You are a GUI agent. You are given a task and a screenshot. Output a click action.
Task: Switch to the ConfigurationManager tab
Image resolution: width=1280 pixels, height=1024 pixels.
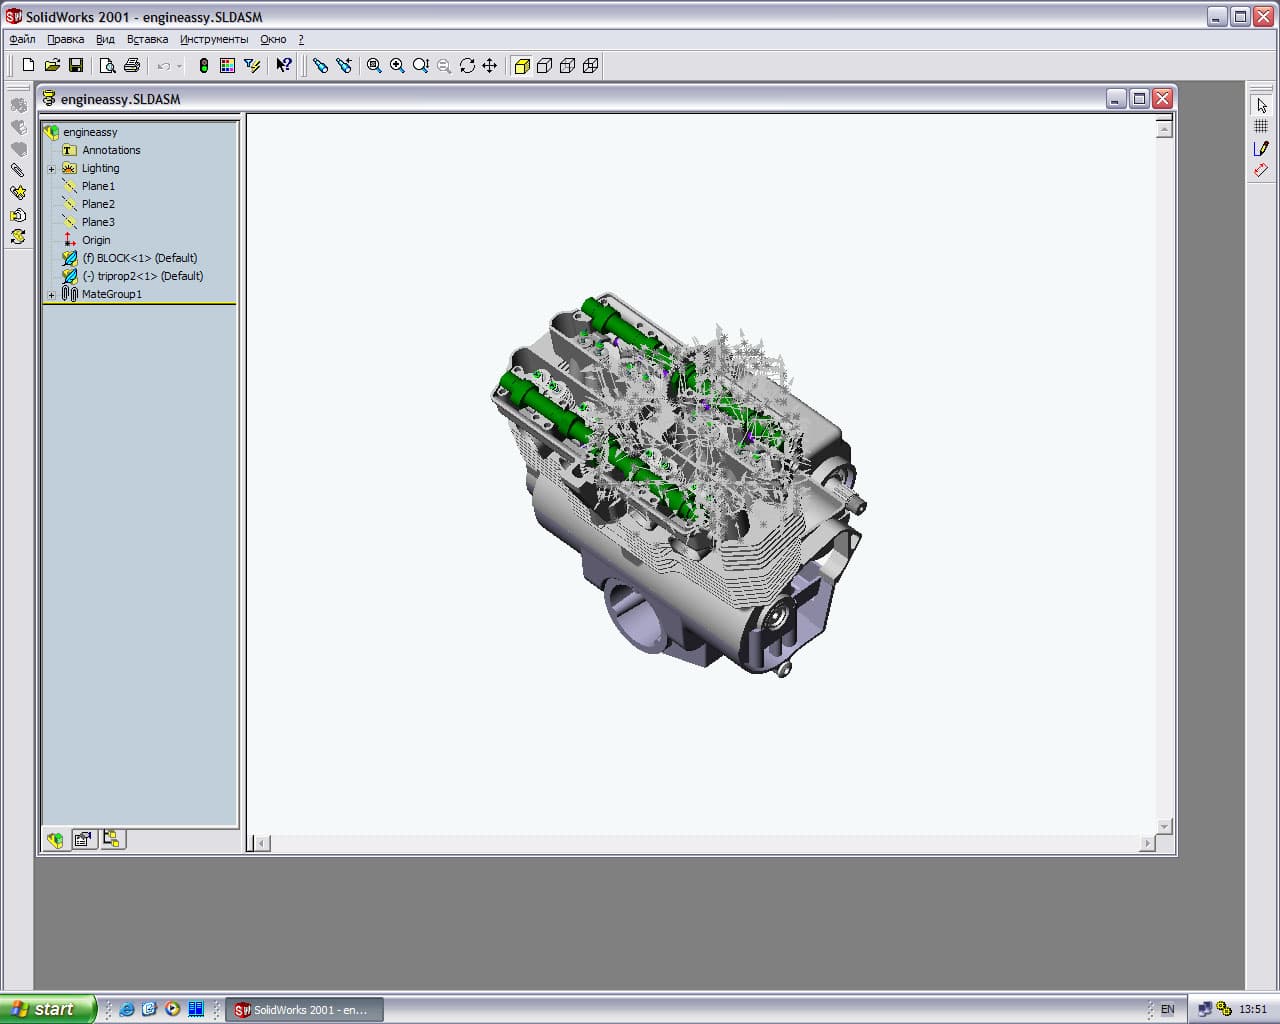[112, 840]
